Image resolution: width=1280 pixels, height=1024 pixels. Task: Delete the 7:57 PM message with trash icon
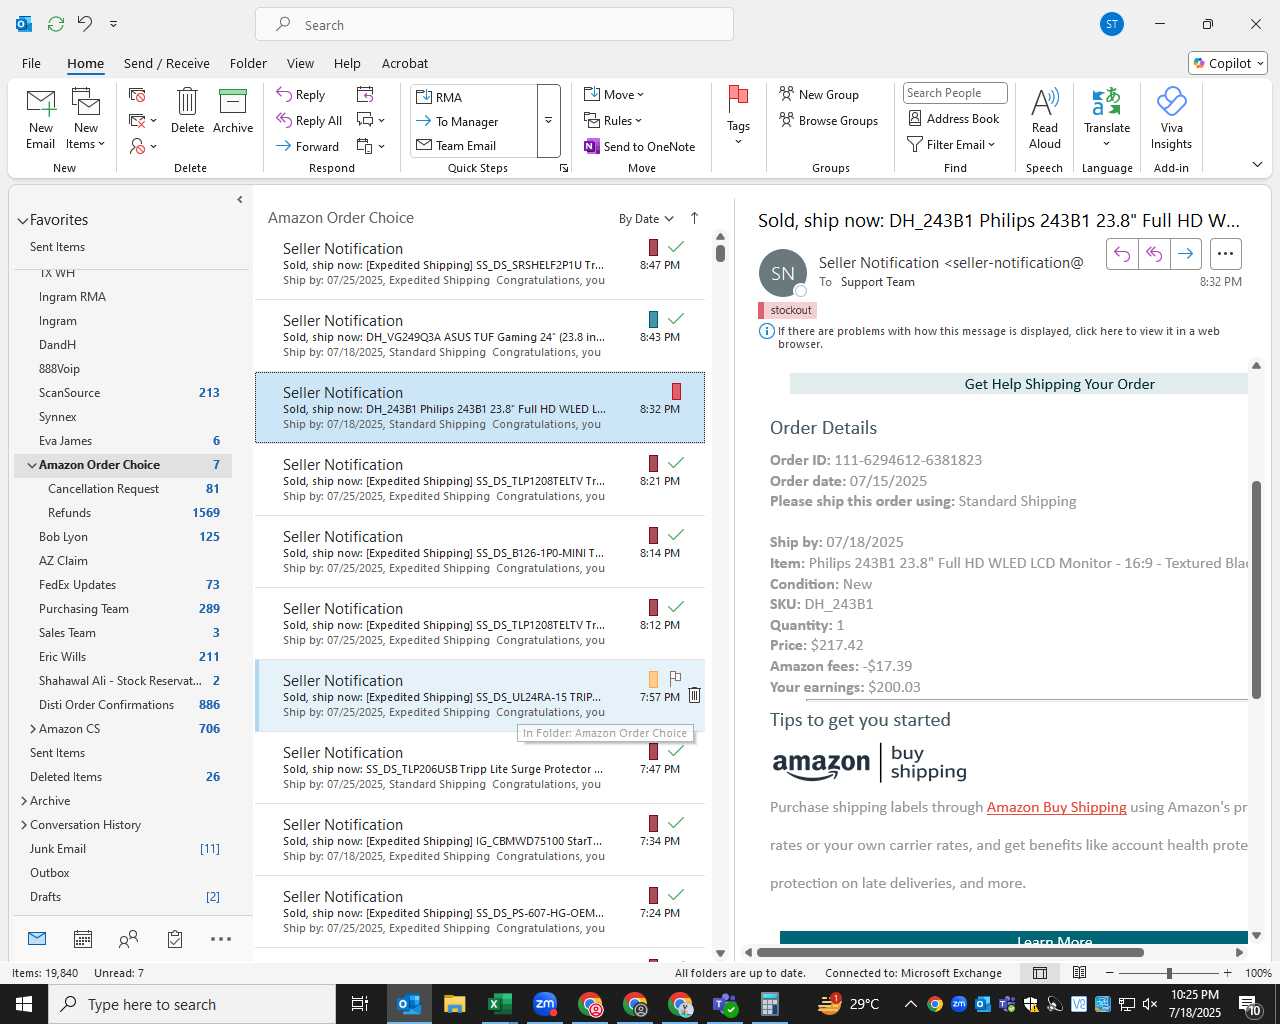[x=694, y=695]
